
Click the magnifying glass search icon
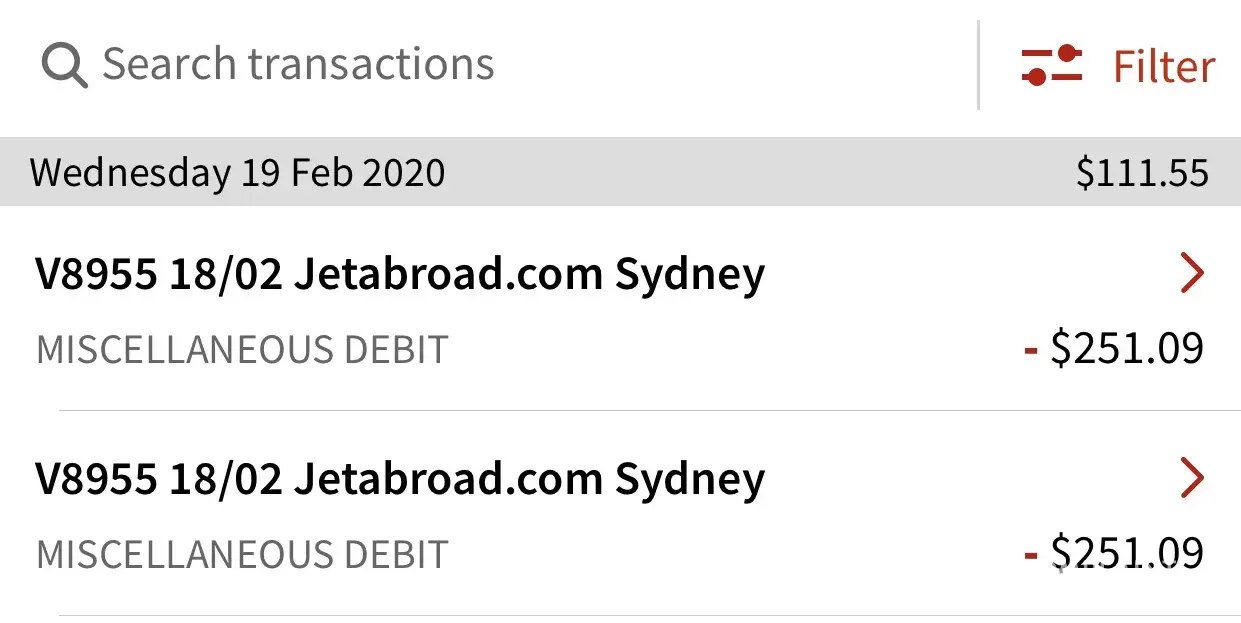64,65
